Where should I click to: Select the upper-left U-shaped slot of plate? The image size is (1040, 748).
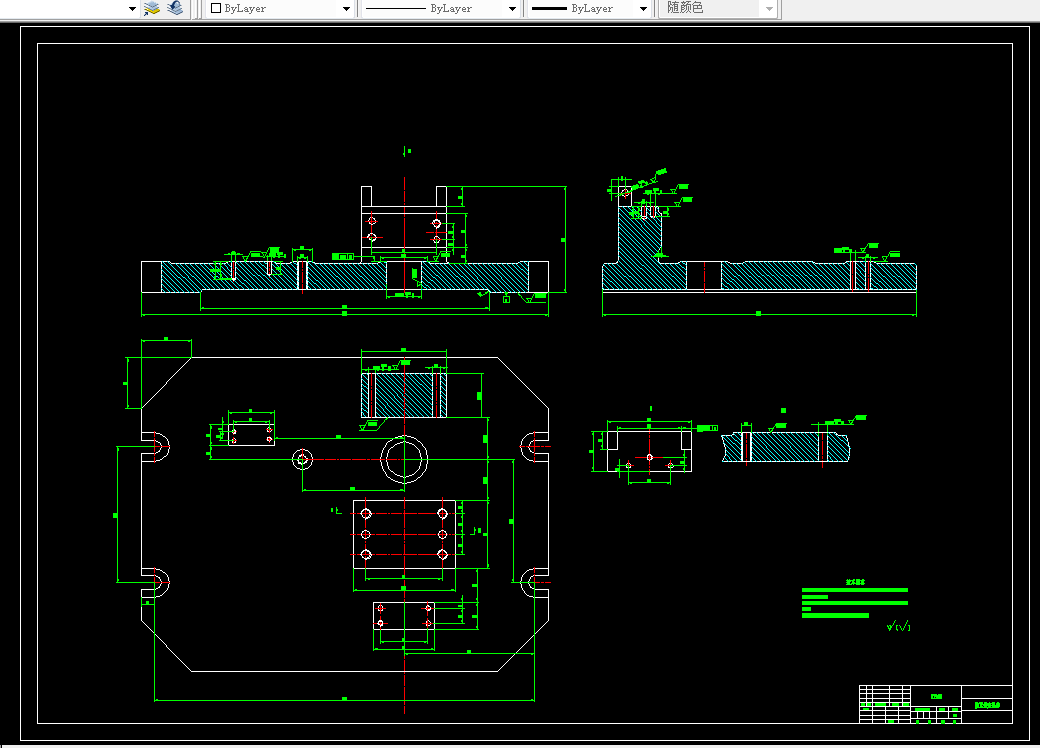coord(156,446)
